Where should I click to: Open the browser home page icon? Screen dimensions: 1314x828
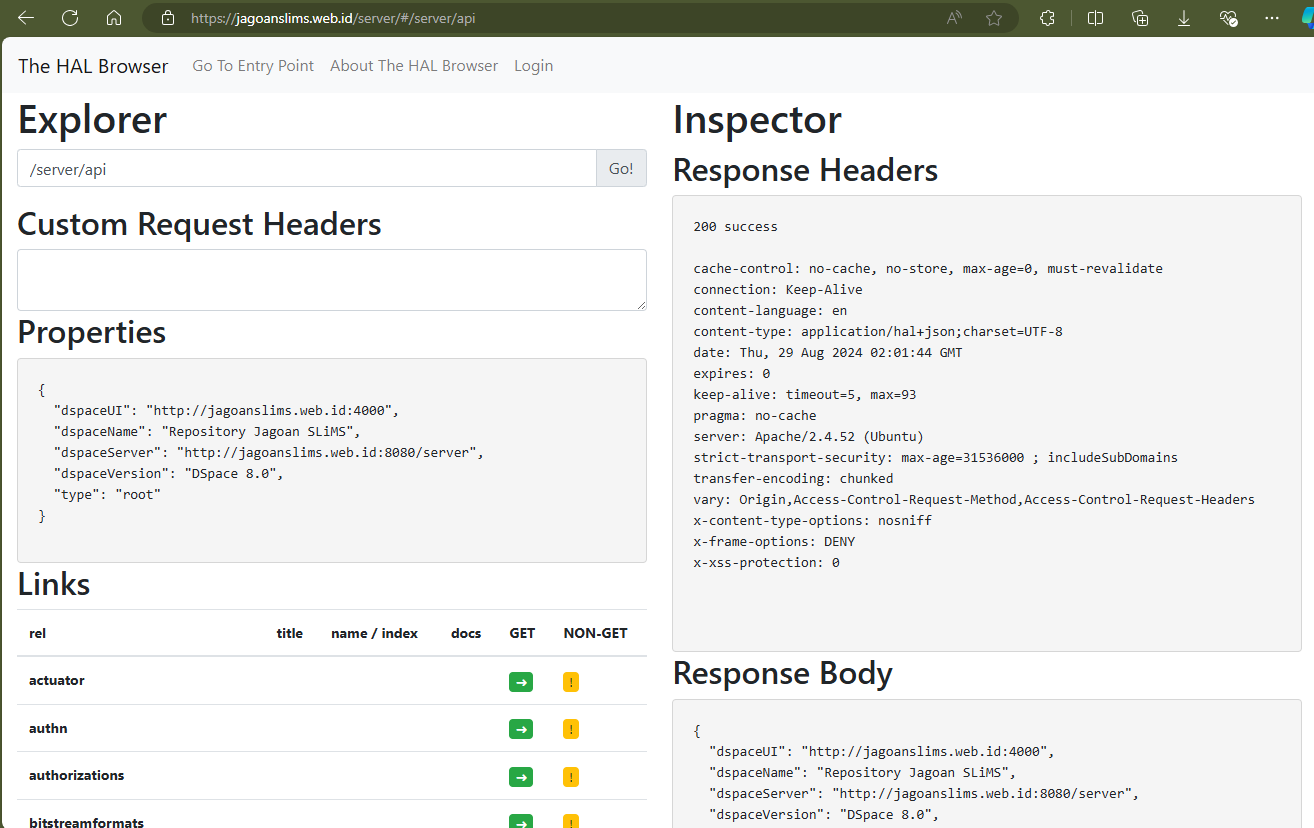coord(114,18)
